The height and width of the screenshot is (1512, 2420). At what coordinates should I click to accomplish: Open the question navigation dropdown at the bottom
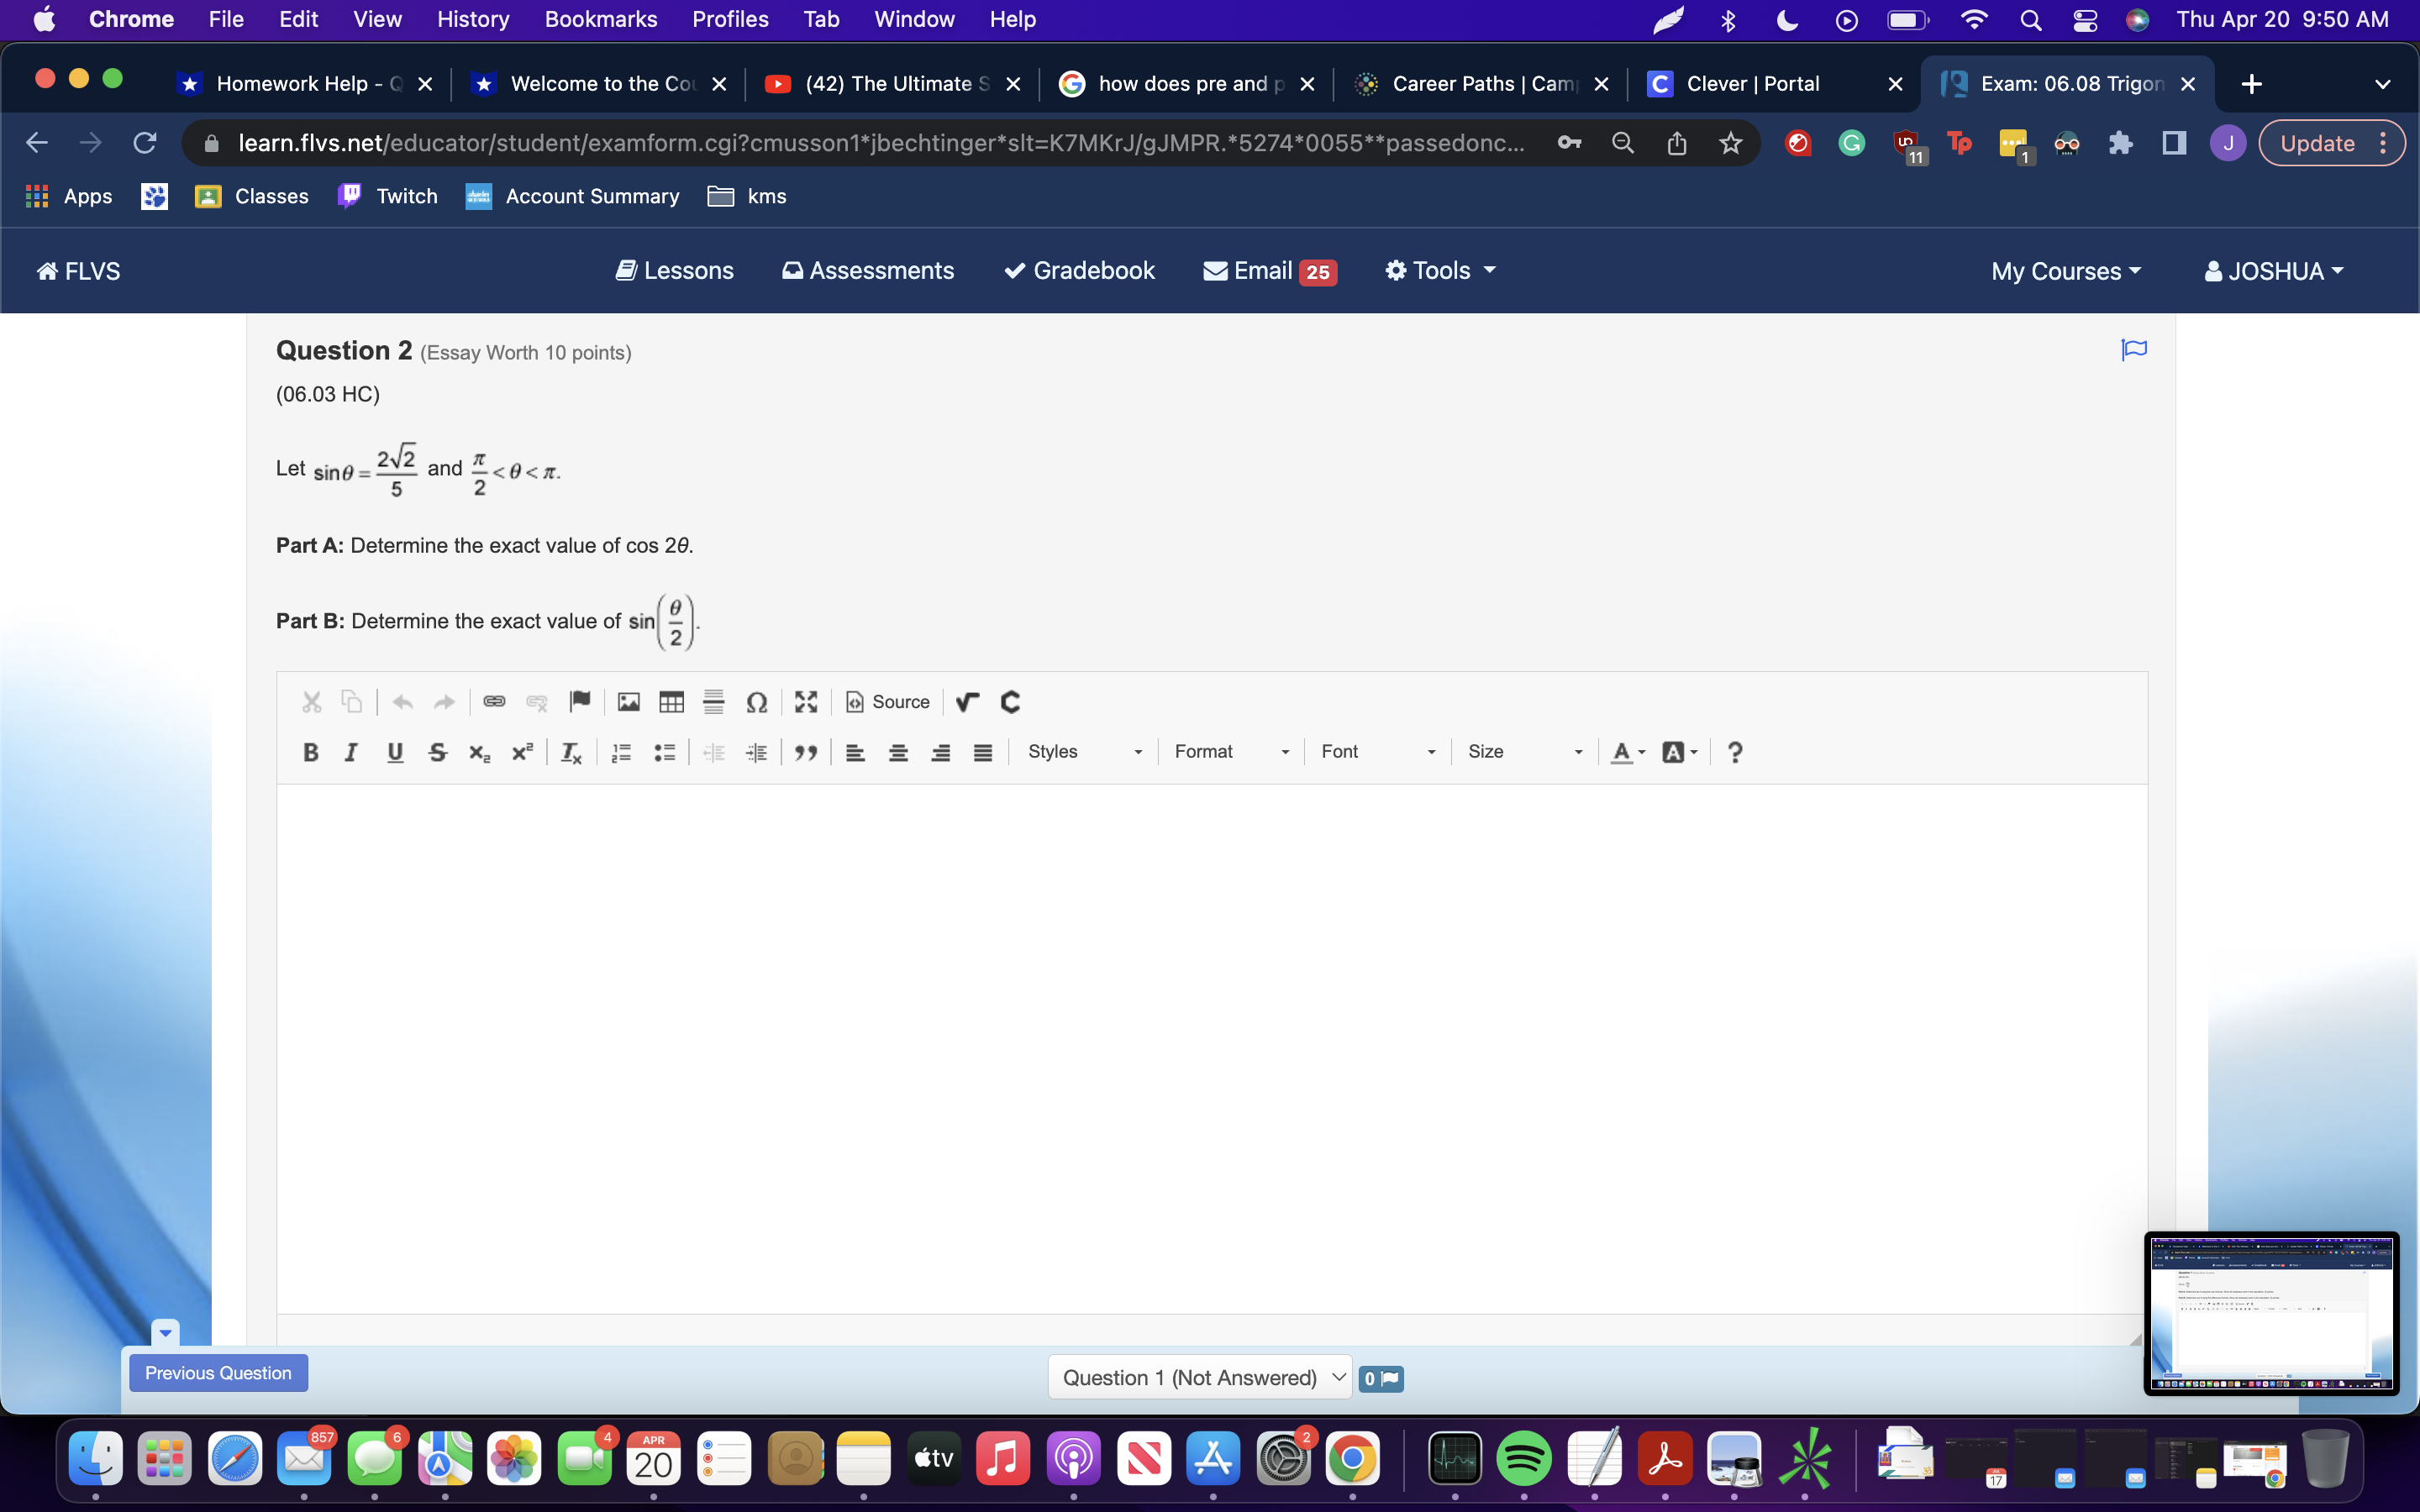pos(1198,1377)
